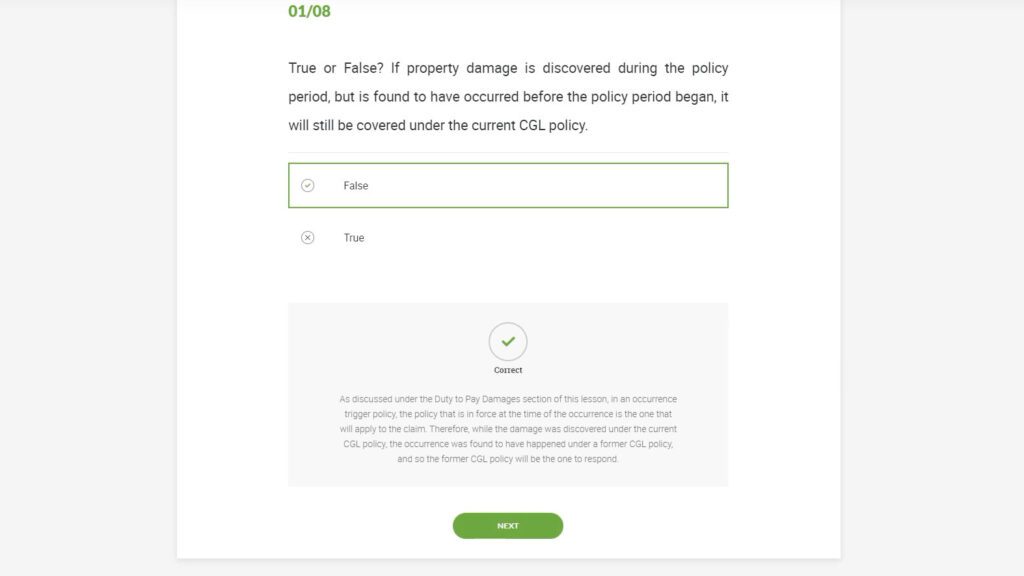The image size is (1024, 576).
Task: Click the divider line above the False option
Action: (x=508, y=153)
